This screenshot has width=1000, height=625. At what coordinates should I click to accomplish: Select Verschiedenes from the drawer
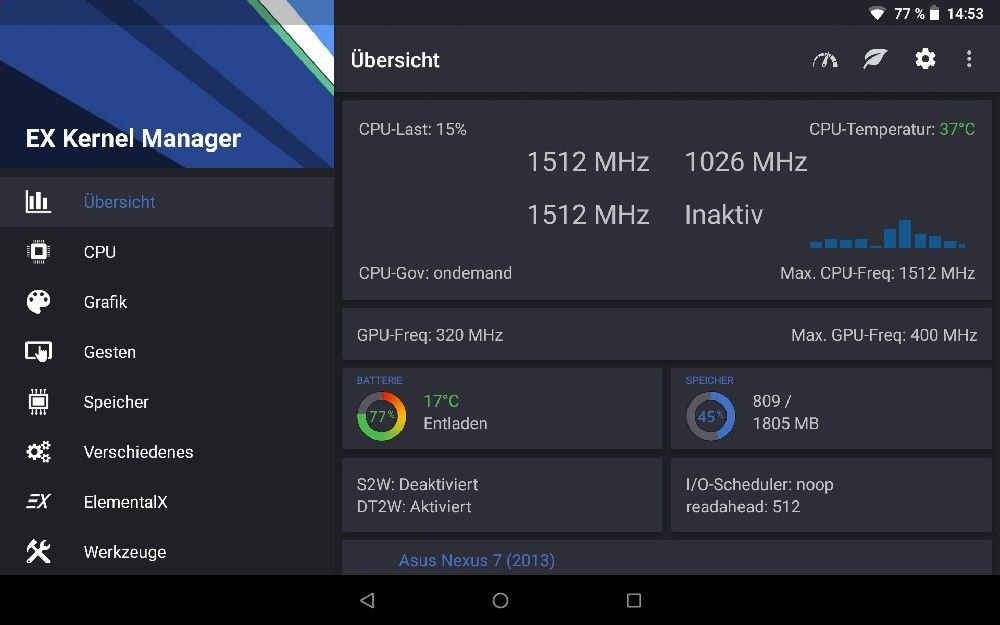click(x=167, y=452)
